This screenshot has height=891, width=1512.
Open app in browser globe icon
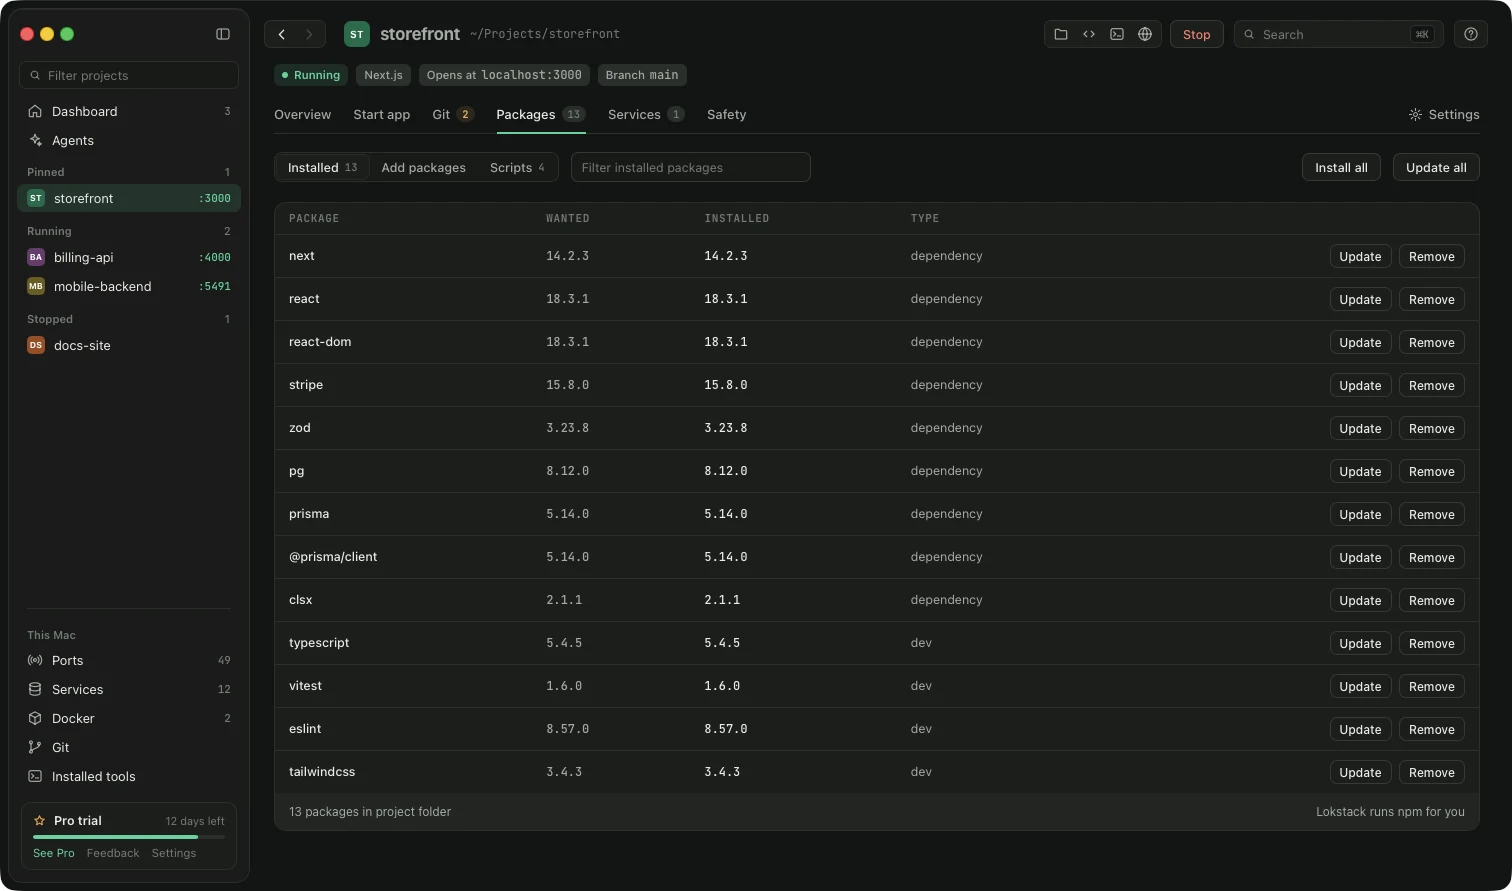(x=1145, y=34)
